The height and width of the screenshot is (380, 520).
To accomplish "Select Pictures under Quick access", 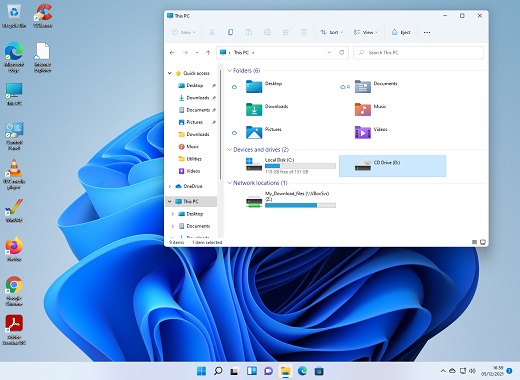I will point(195,122).
